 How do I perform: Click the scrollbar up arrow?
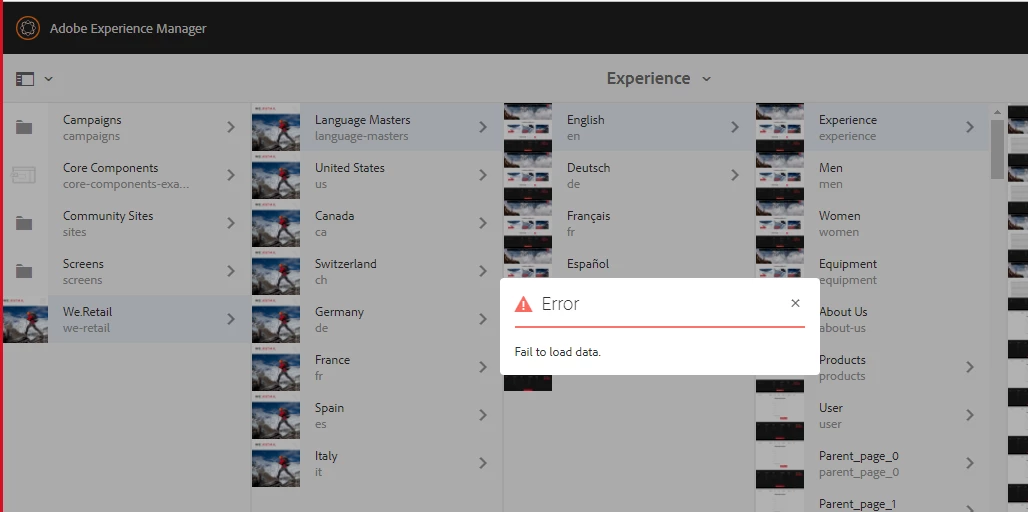(x=997, y=112)
